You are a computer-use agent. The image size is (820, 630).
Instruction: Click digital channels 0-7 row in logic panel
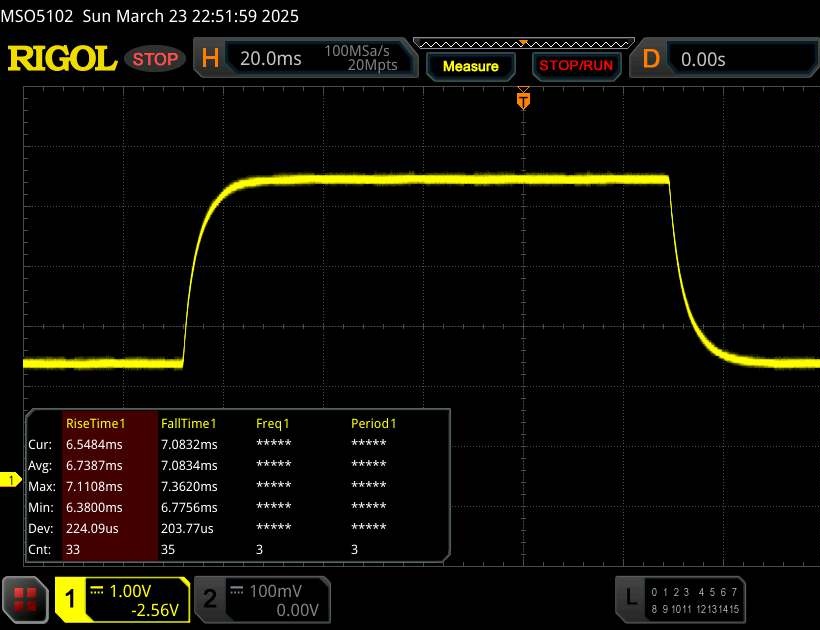tap(694, 592)
